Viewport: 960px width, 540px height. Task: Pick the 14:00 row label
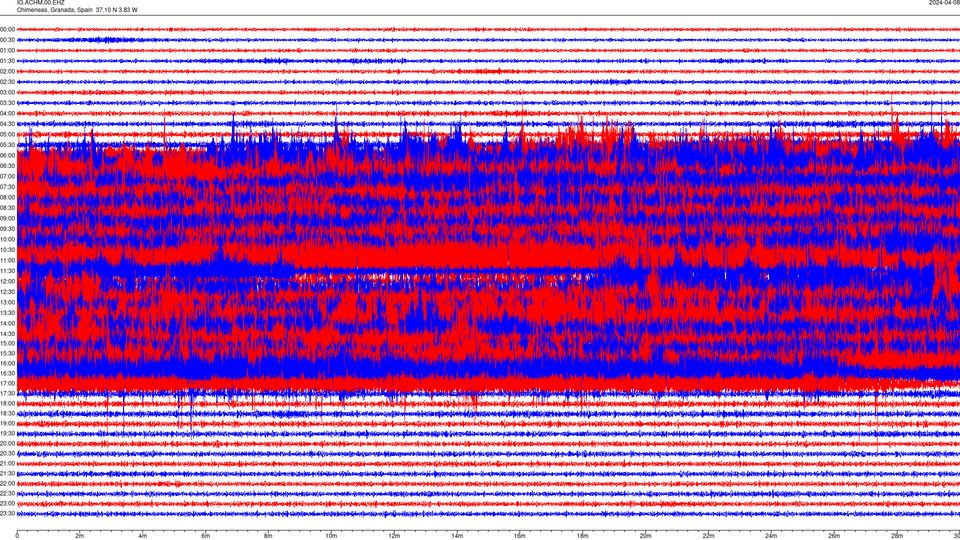coord(7,323)
